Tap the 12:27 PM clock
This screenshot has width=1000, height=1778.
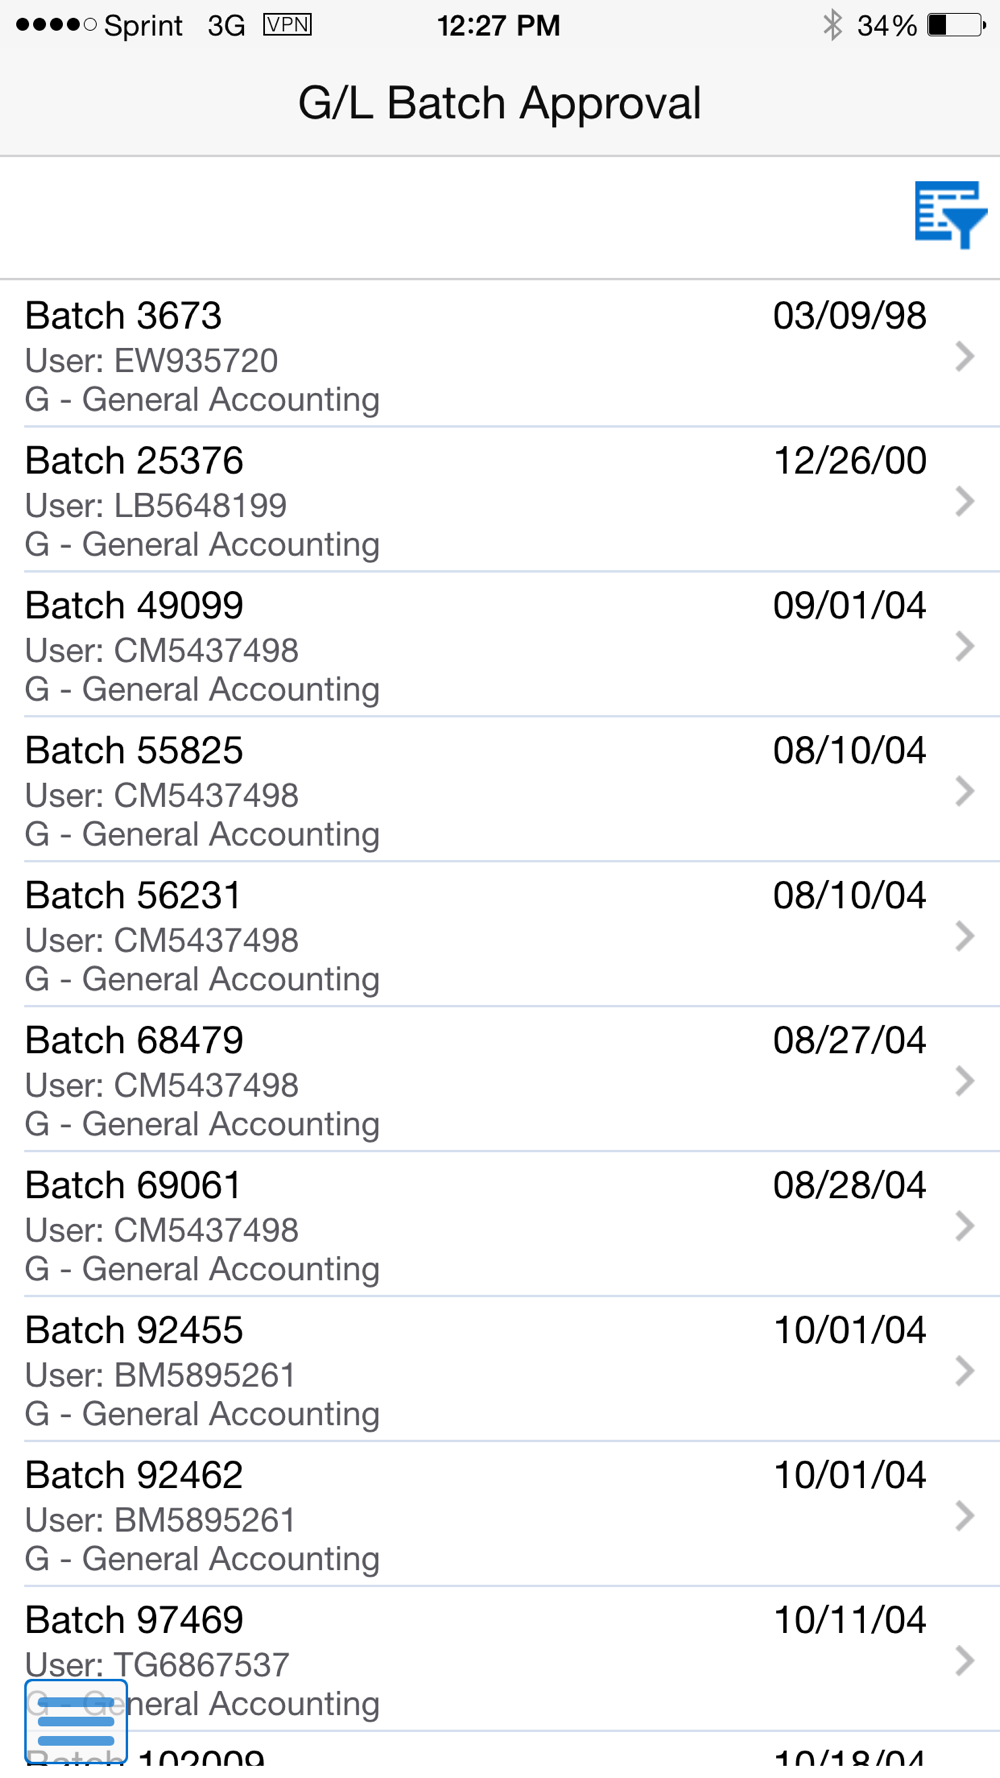click(x=498, y=25)
